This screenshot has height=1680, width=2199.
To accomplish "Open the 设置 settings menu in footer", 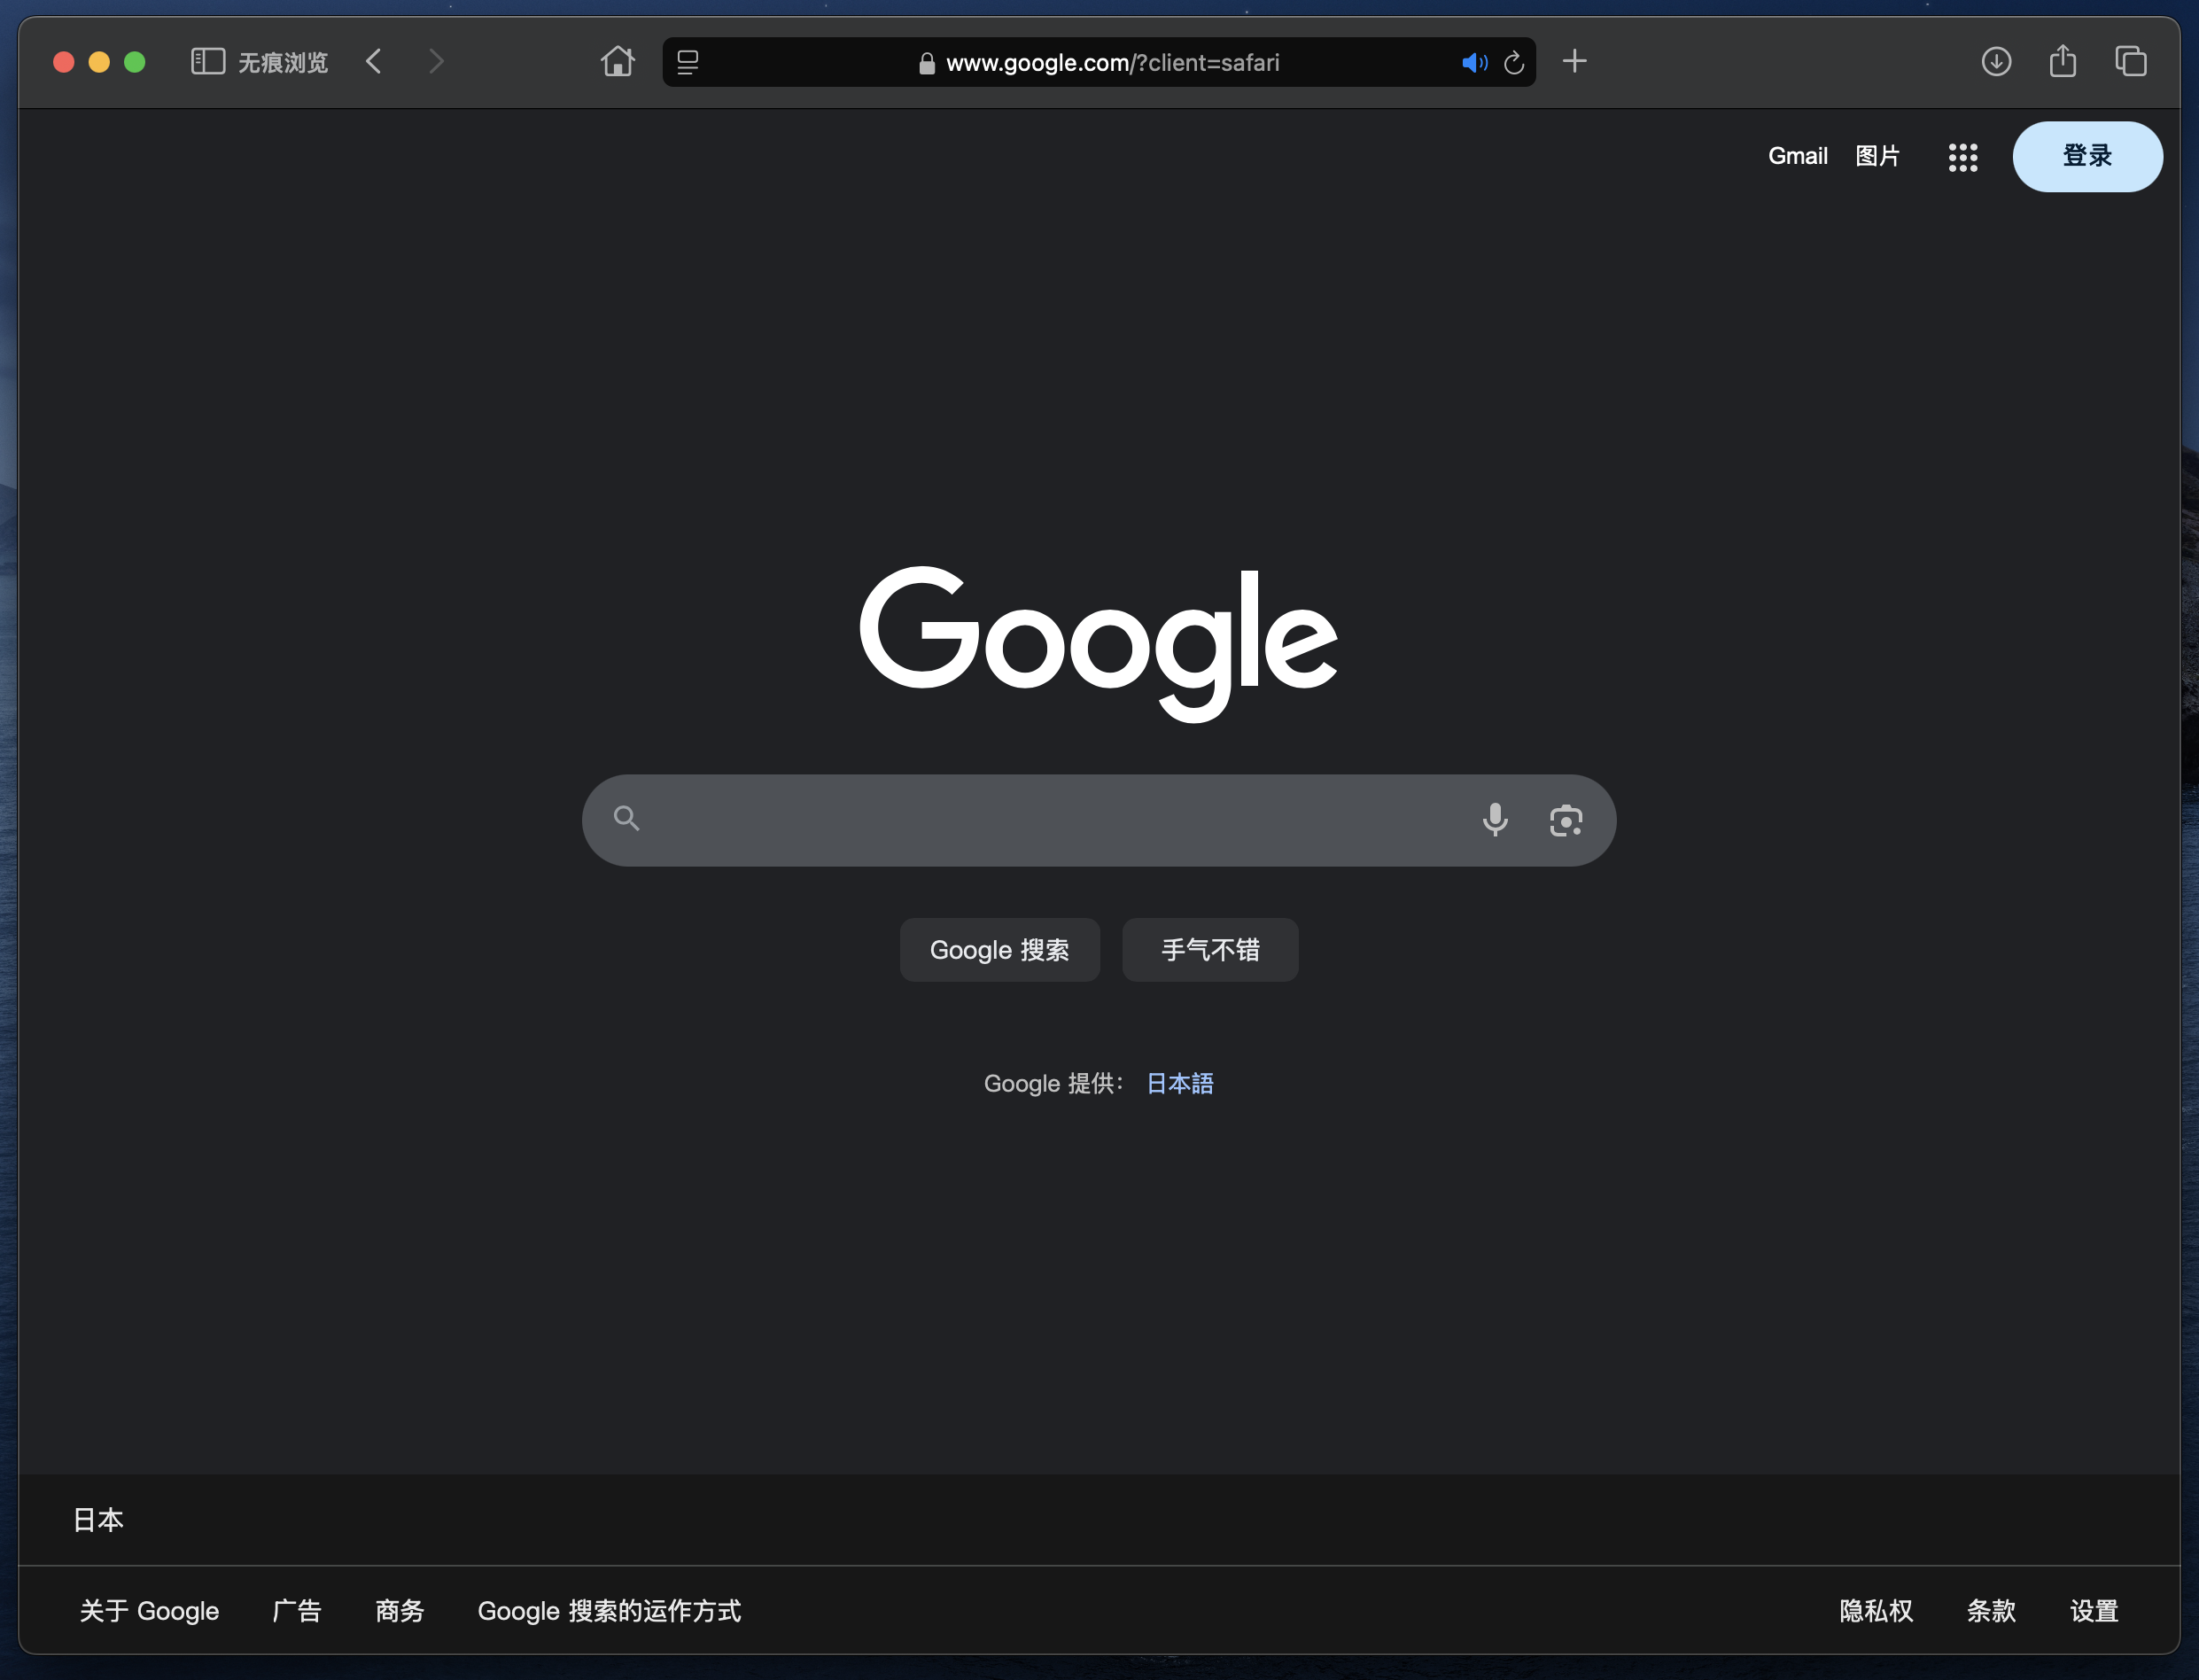I will click(2094, 1611).
